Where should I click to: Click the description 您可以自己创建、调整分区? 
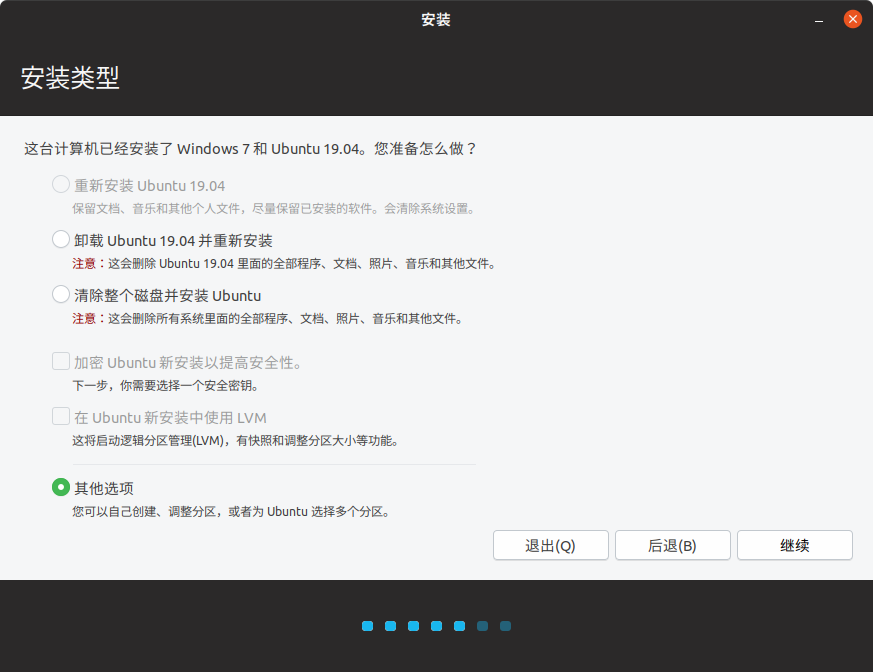[x=232, y=511]
